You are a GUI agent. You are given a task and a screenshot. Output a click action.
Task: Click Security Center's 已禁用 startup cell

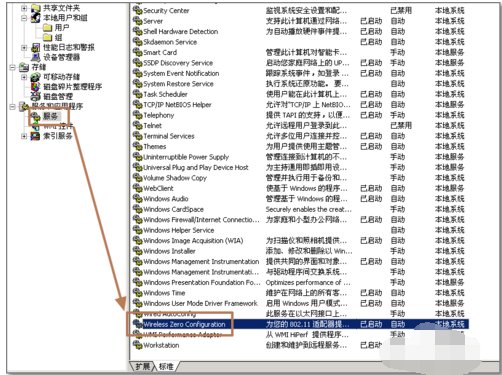[401, 10]
